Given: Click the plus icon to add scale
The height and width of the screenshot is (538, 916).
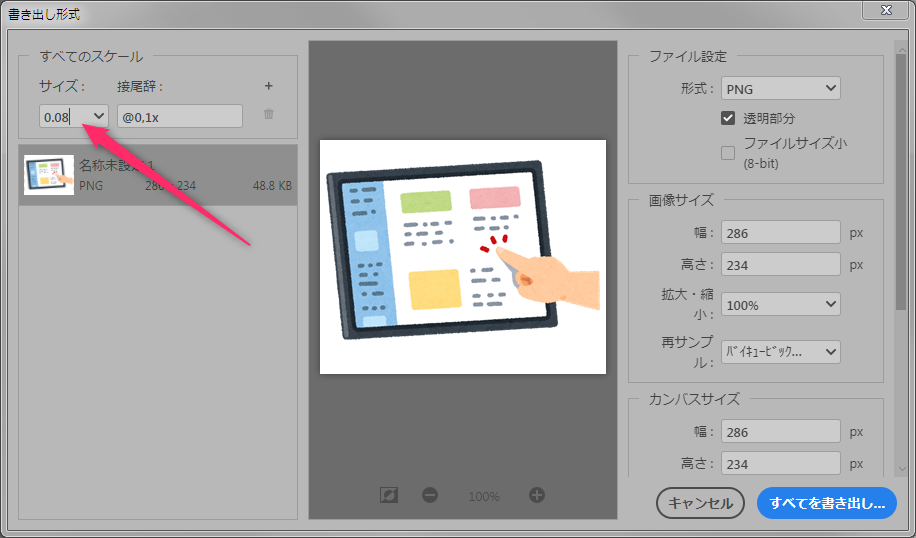Looking at the screenshot, I should pos(268,87).
